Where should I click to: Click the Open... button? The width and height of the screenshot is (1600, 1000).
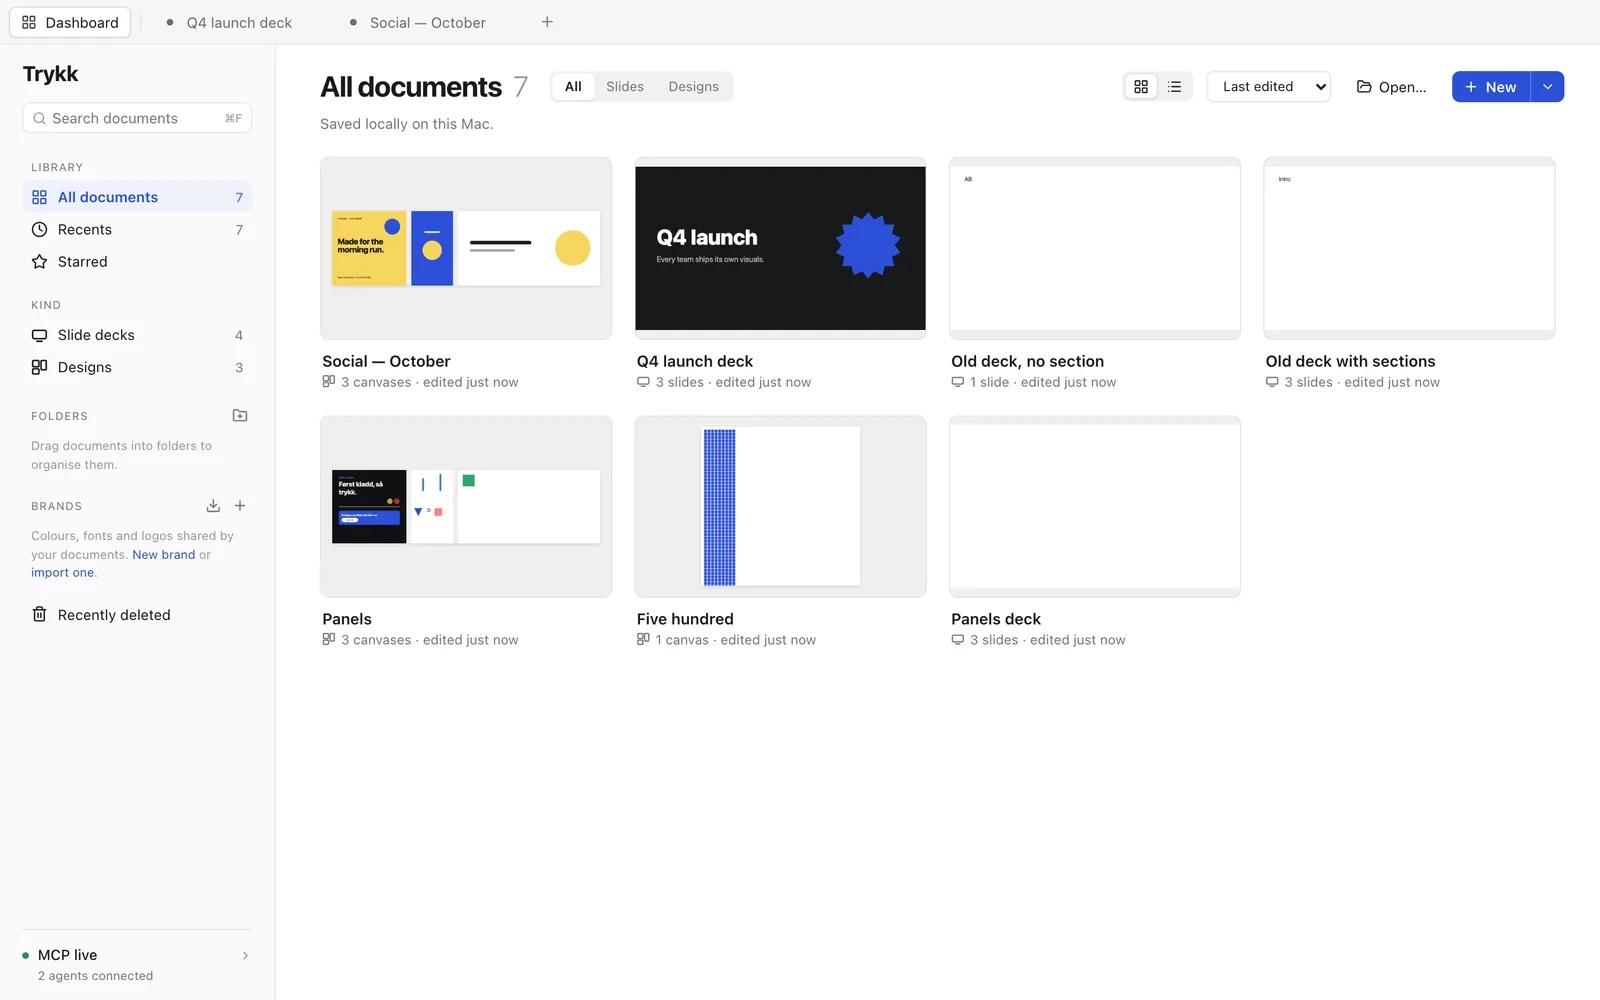(x=1391, y=87)
